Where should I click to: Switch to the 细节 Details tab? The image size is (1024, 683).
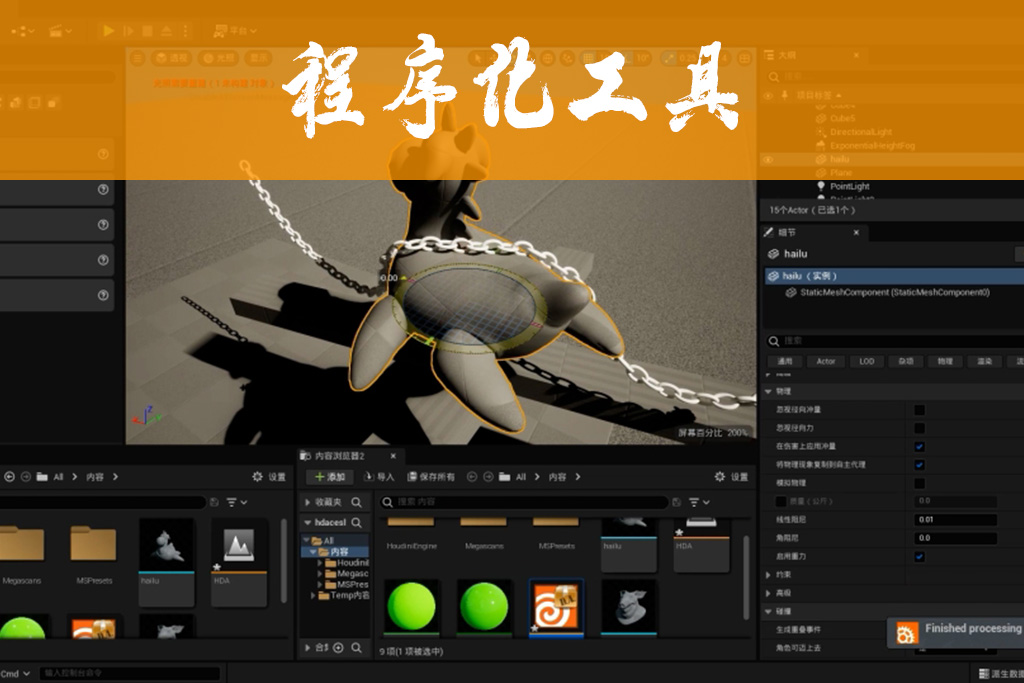pos(787,232)
